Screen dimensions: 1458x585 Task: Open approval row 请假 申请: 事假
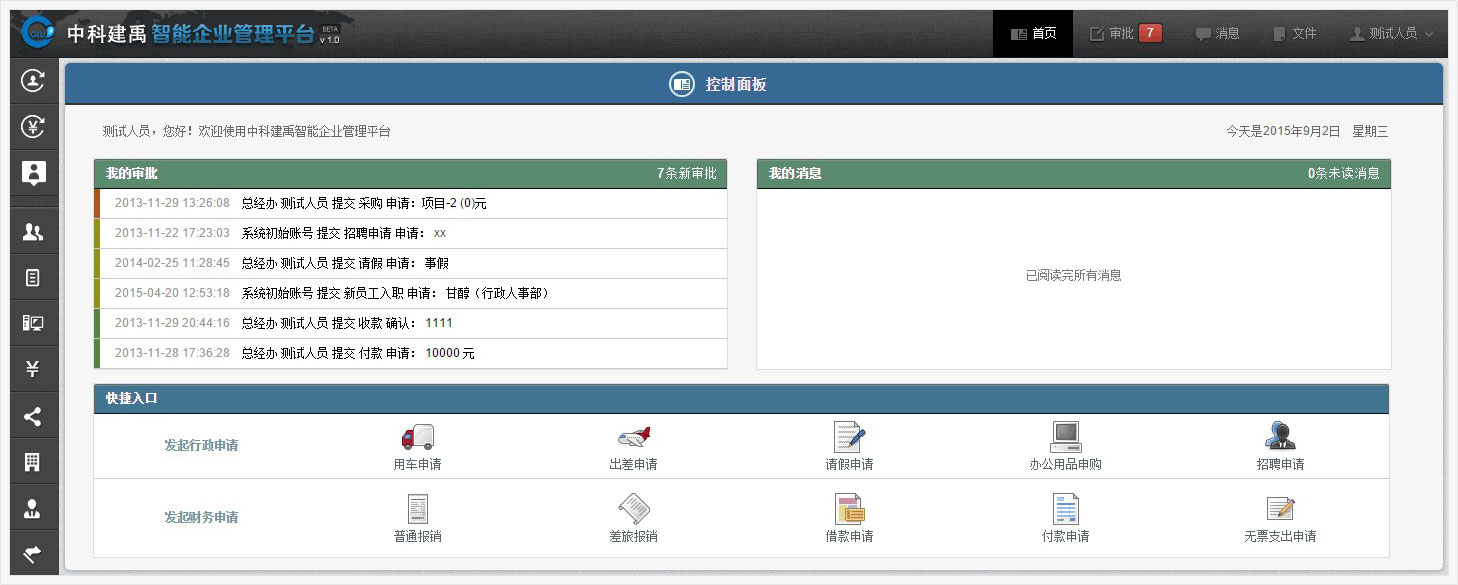coord(411,263)
